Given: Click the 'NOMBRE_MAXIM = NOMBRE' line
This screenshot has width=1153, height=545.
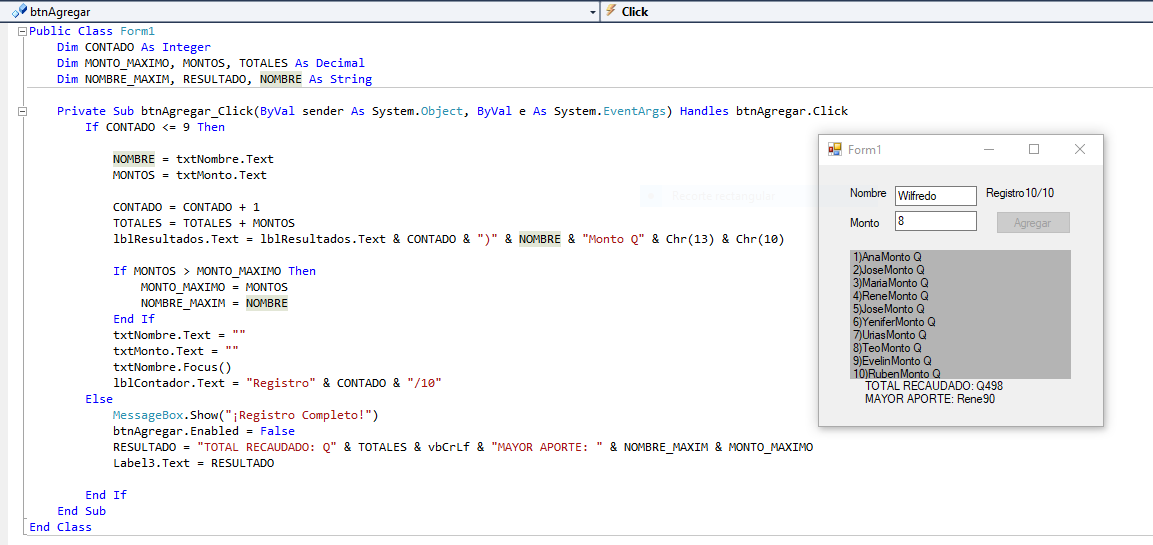Looking at the screenshot, I should click(214, 303).
